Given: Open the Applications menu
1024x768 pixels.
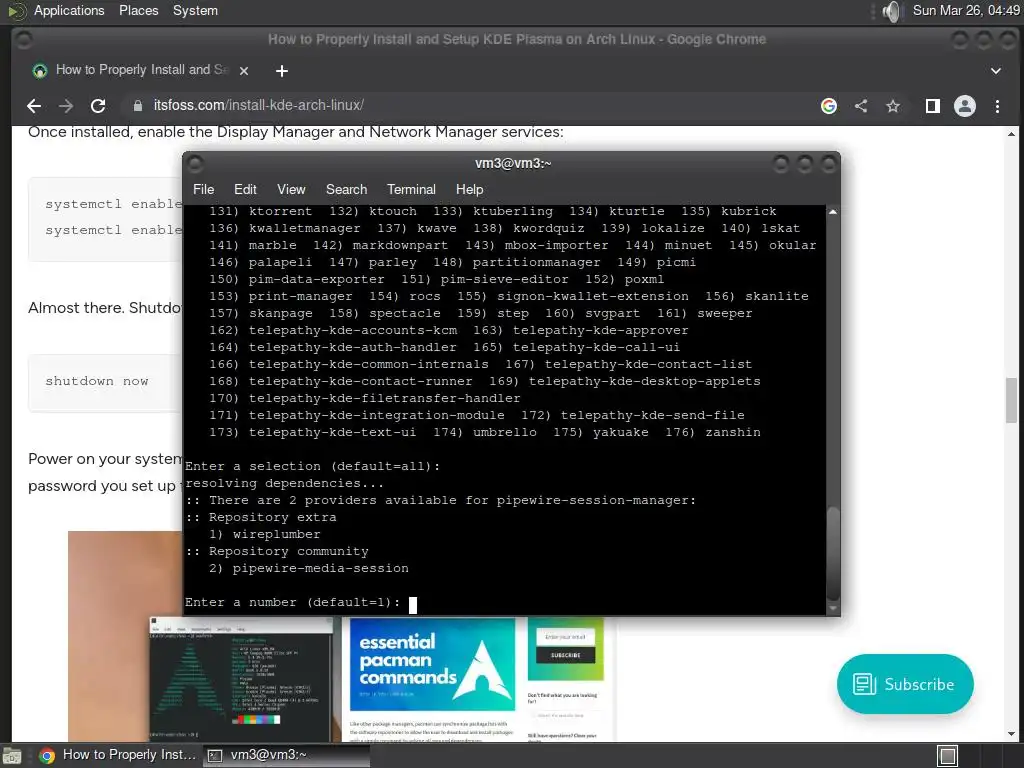Looking at the screenshot, I should click(x=69, y=10).
